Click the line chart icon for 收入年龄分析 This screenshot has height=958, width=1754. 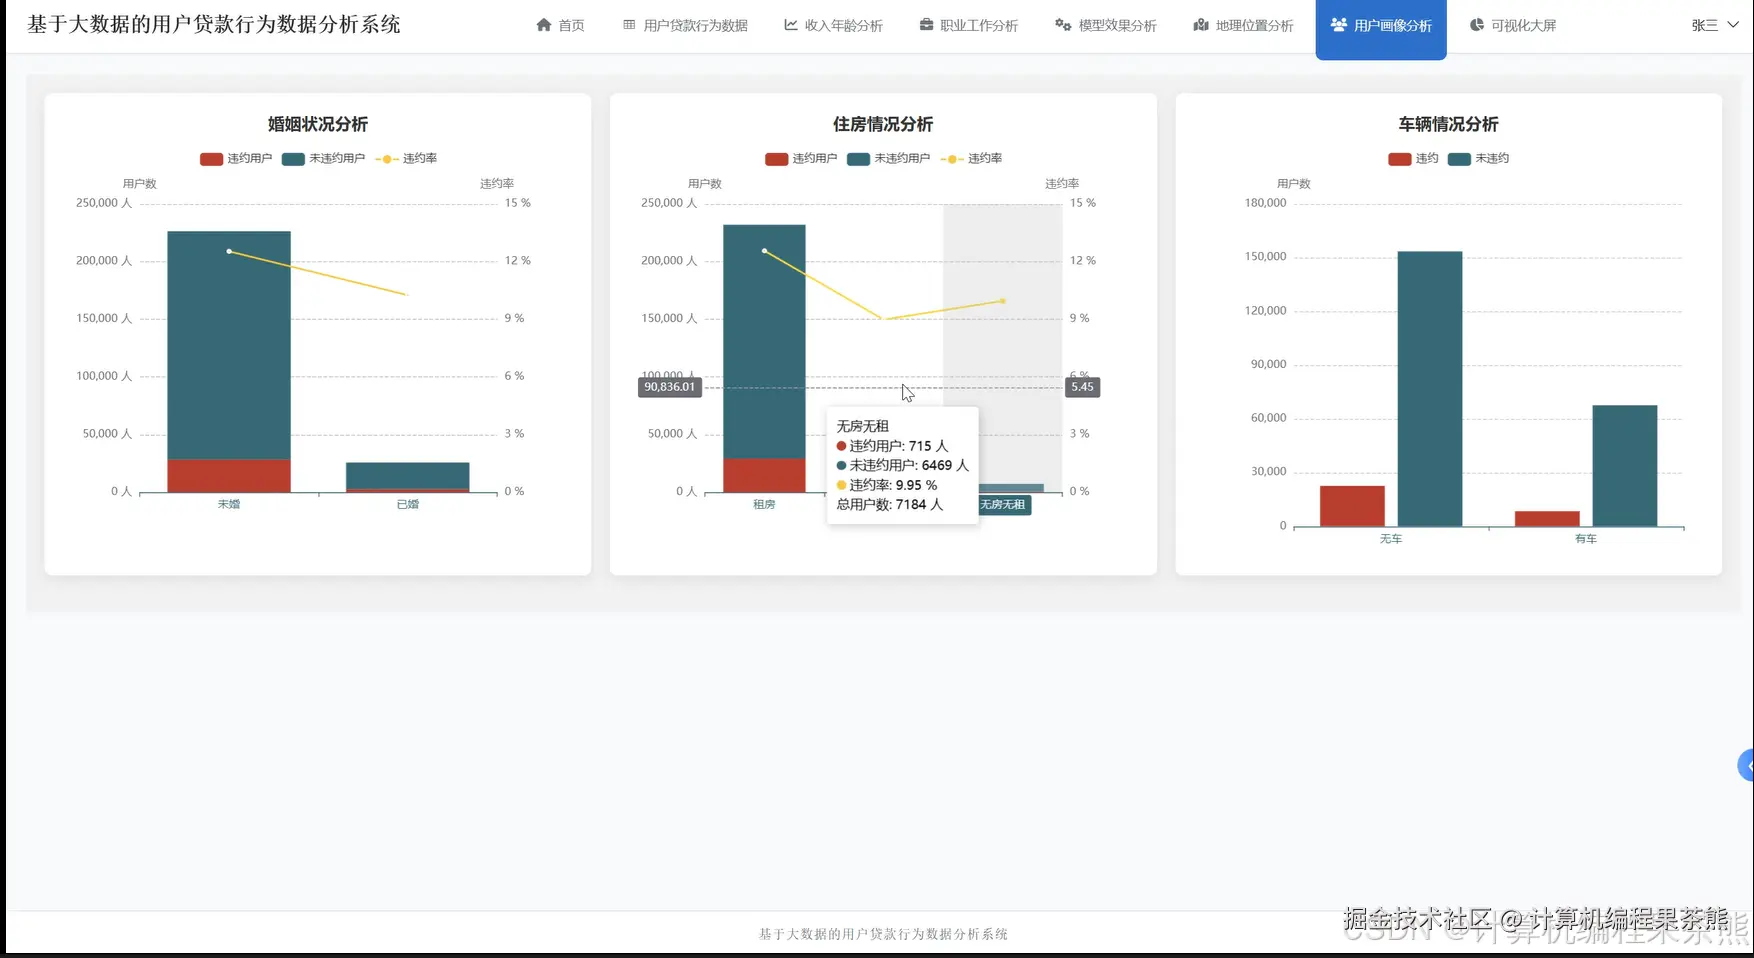(x=791, y=25)
